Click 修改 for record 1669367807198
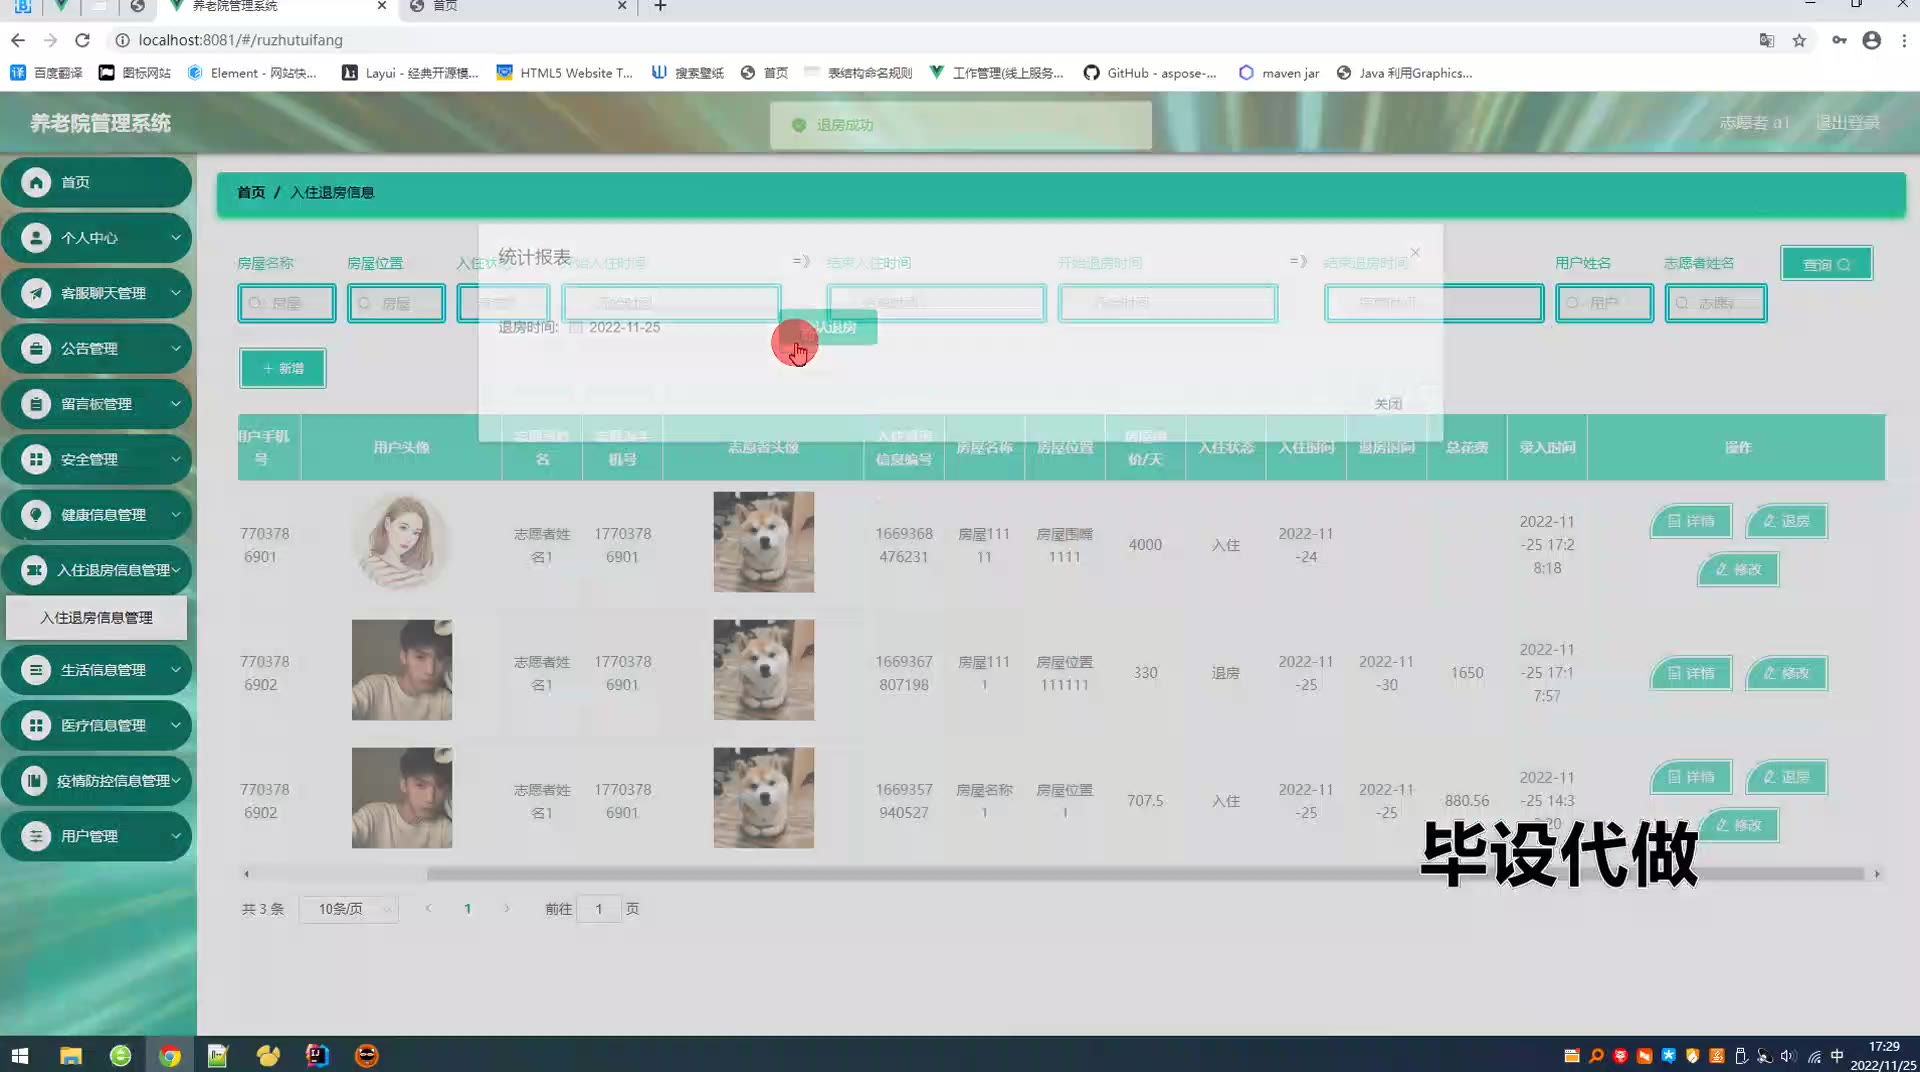 pos(1787,673)
